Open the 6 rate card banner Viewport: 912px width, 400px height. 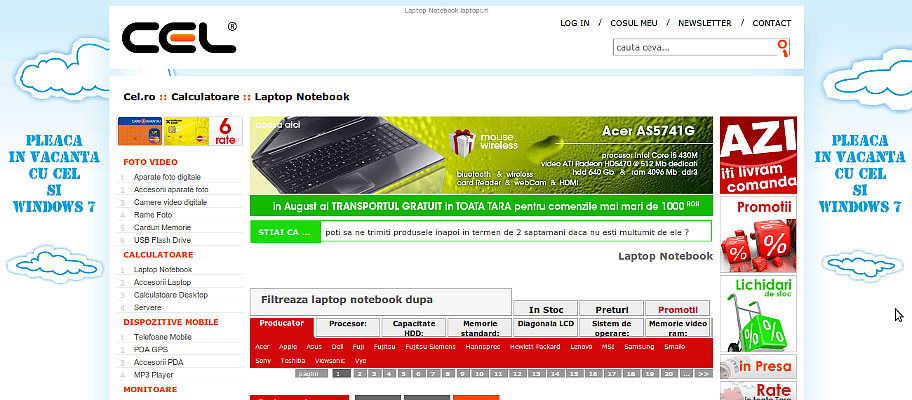click(x=180, y=131)
